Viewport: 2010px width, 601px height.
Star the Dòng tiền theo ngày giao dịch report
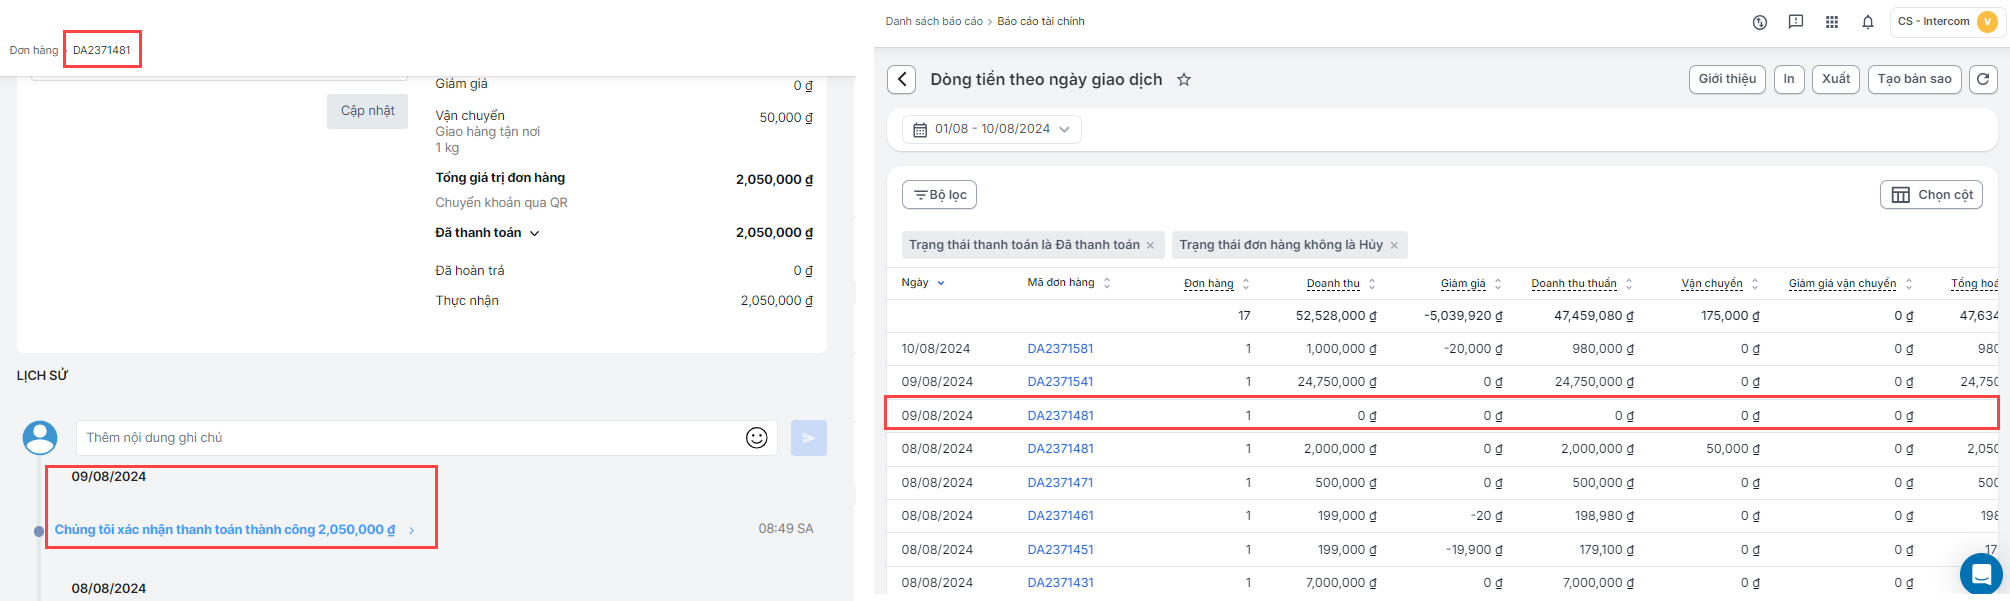click(x=1184, y=80)
